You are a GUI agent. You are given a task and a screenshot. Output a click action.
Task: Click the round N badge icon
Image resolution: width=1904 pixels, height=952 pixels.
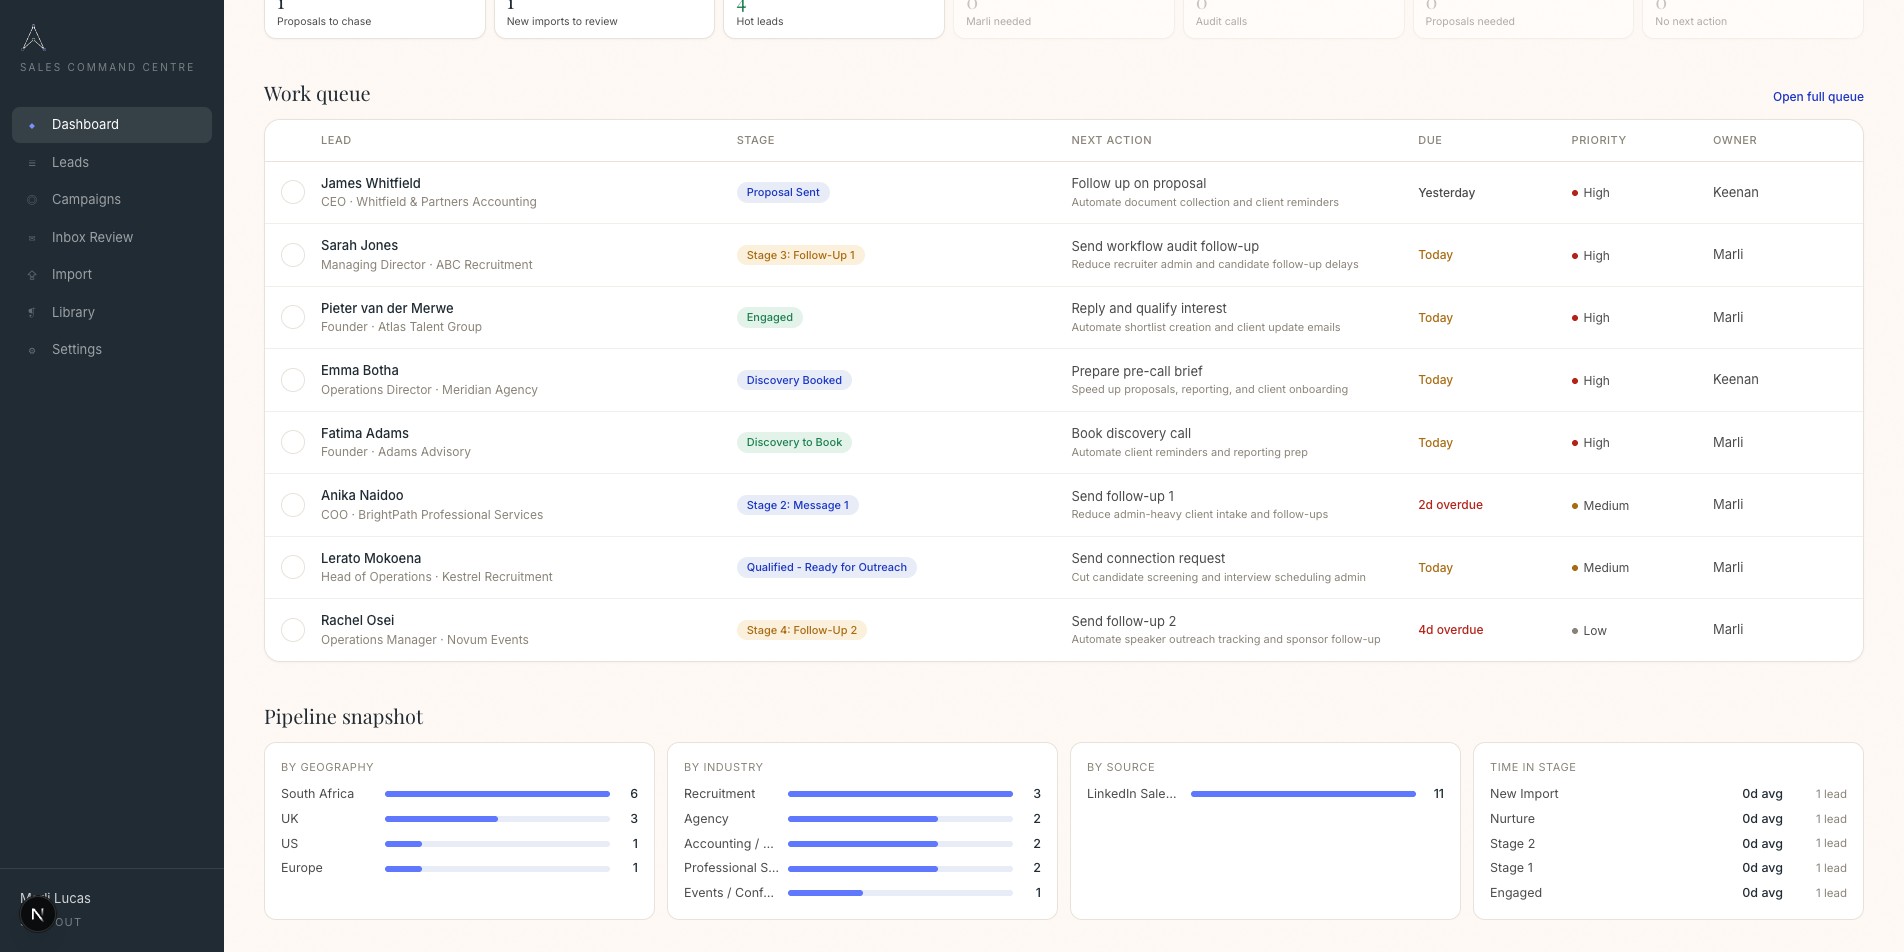point(37,914)
